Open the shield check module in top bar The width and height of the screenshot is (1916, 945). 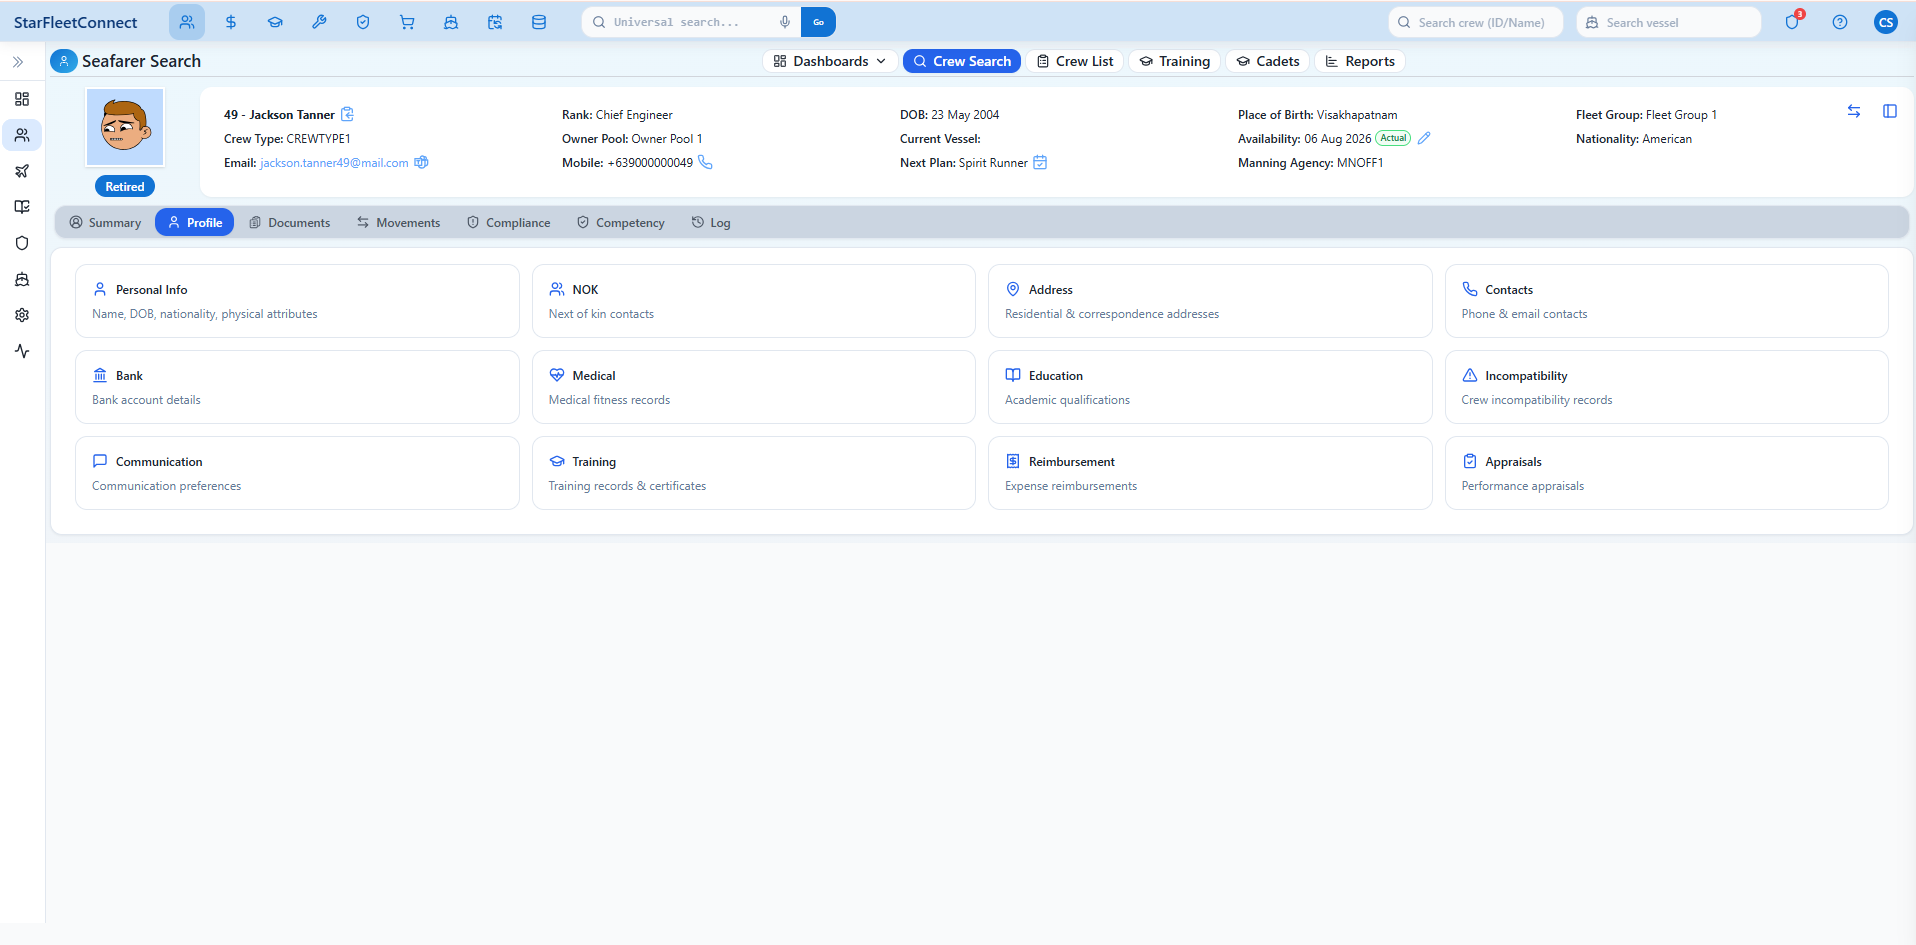(x=363, y=22)
